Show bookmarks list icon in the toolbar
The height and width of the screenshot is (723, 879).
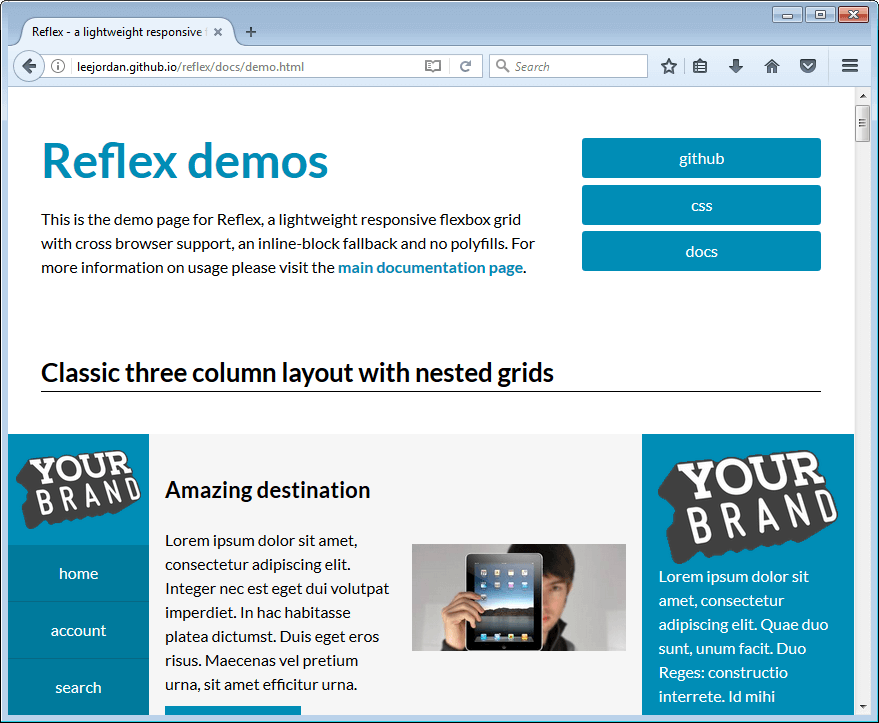click(x=700, y=67)
